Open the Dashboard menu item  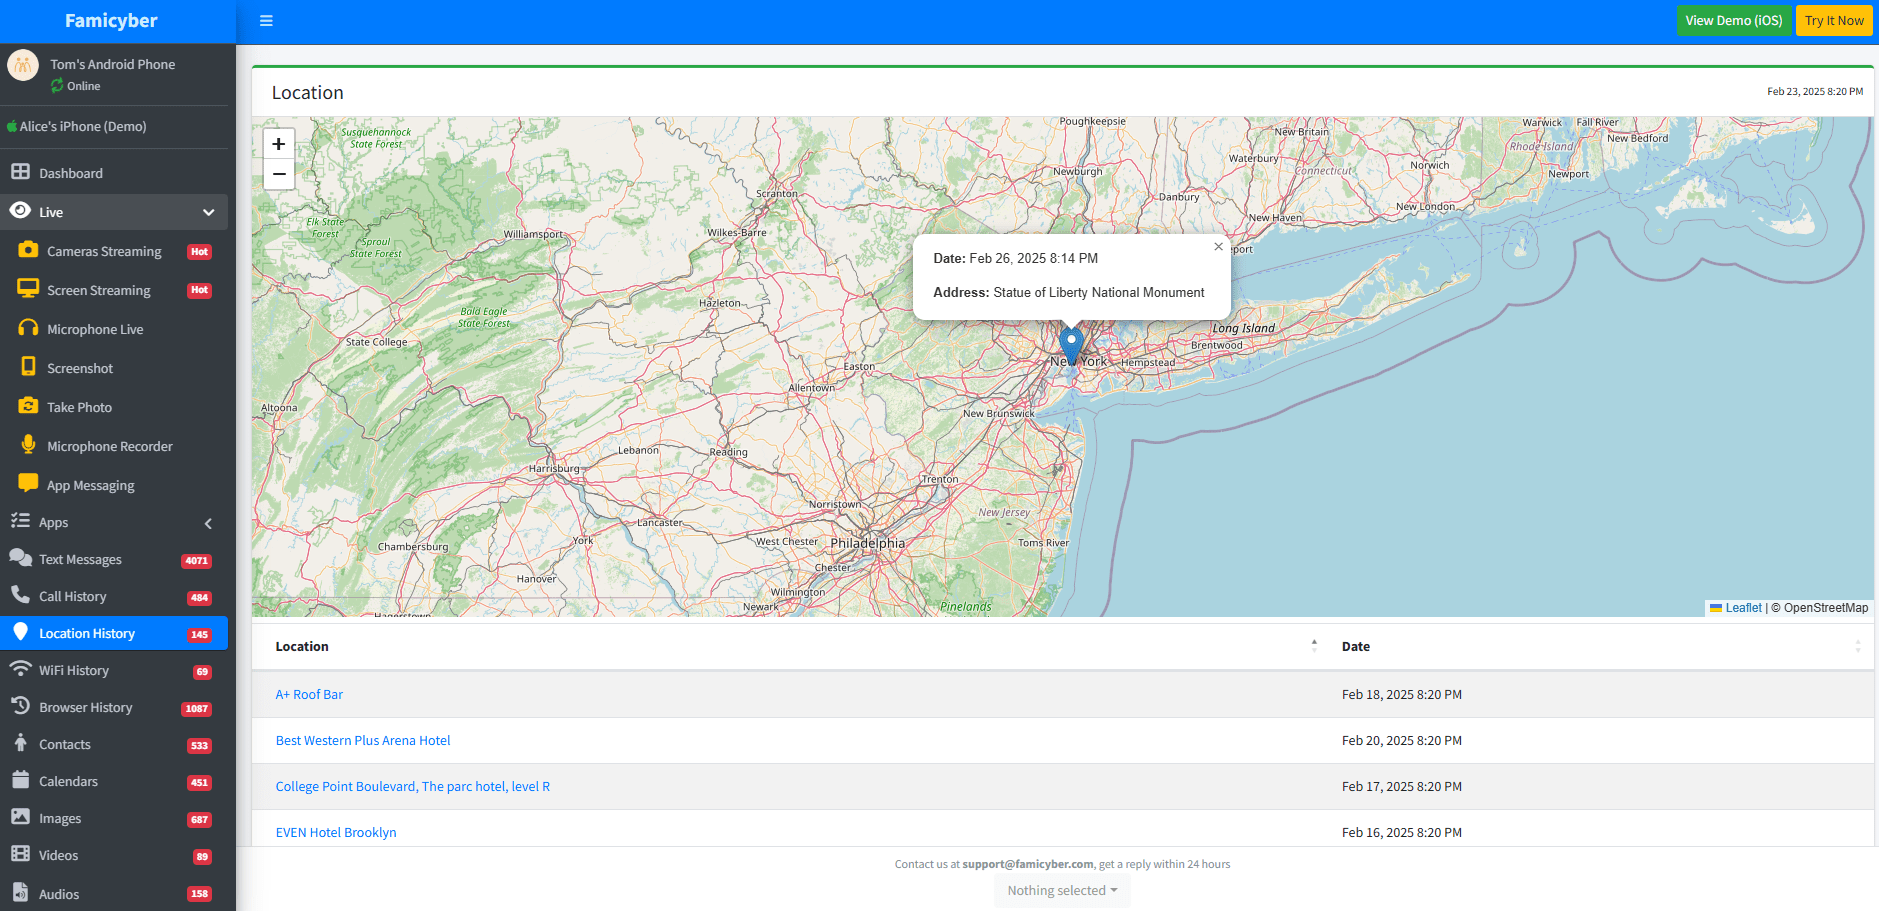[114, 173]
